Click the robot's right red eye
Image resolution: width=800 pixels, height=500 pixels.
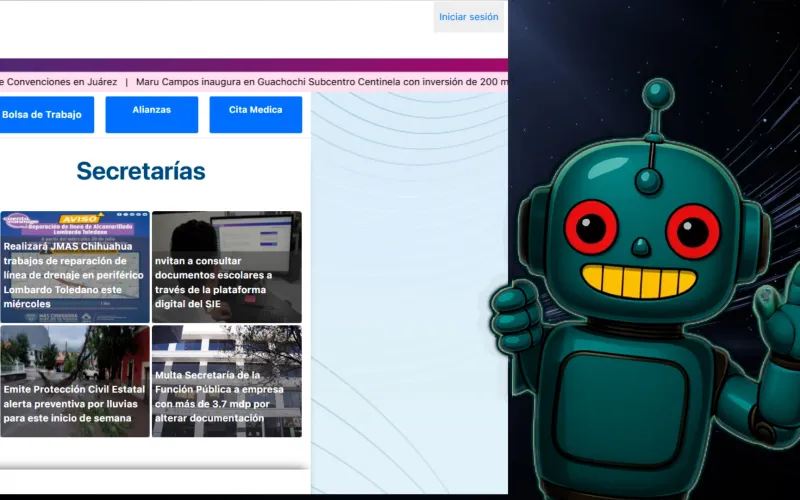click(x=693, y=231)
